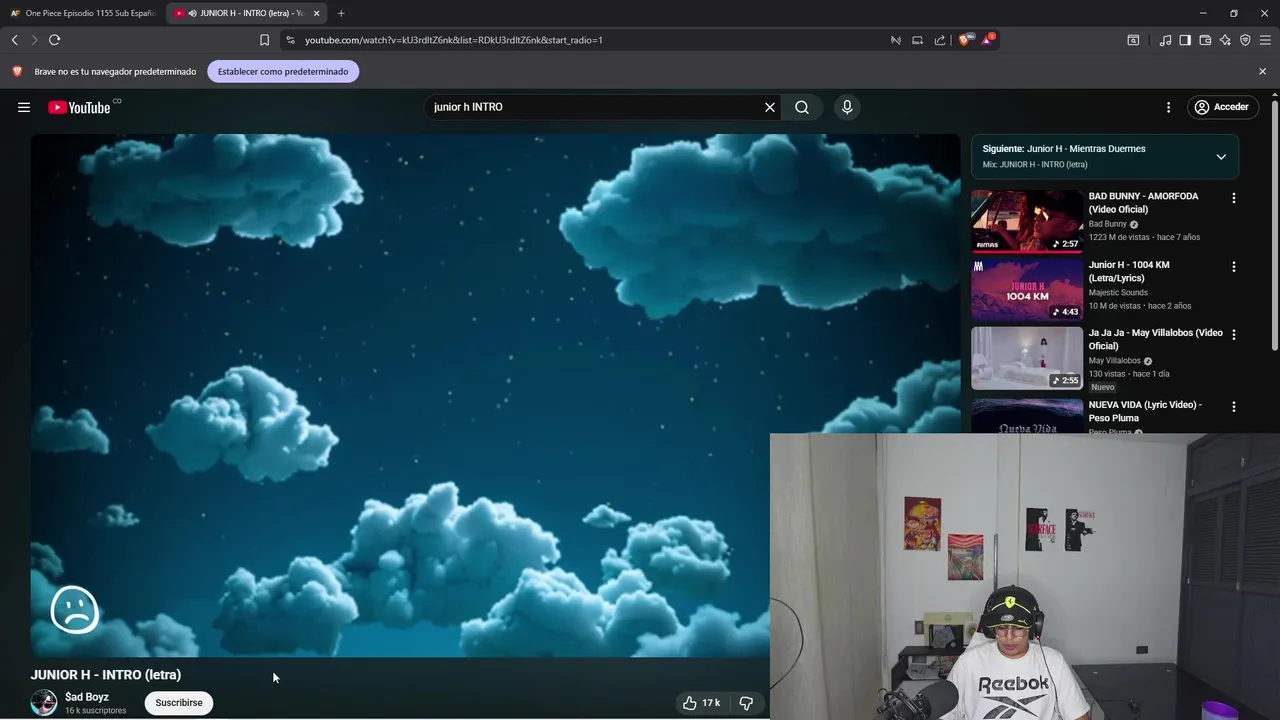Toggle the crossed-signal icon in address bar
1280x720 pixels.
click(x=896, y=40)
